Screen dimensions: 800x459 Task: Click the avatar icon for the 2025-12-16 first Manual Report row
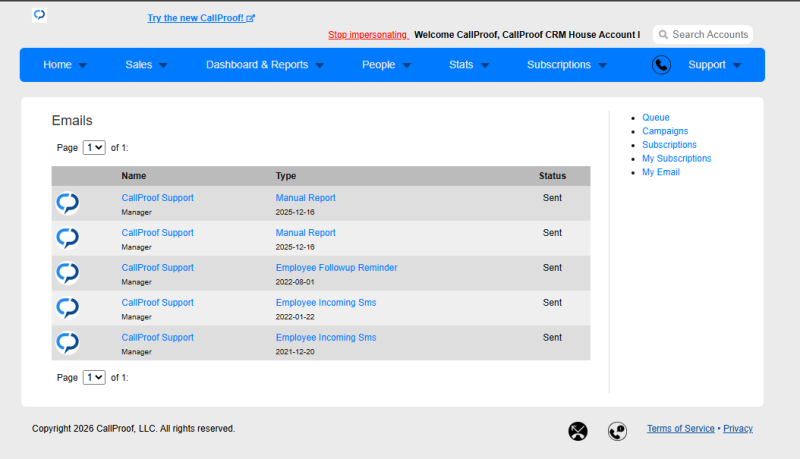coord(67,203)
